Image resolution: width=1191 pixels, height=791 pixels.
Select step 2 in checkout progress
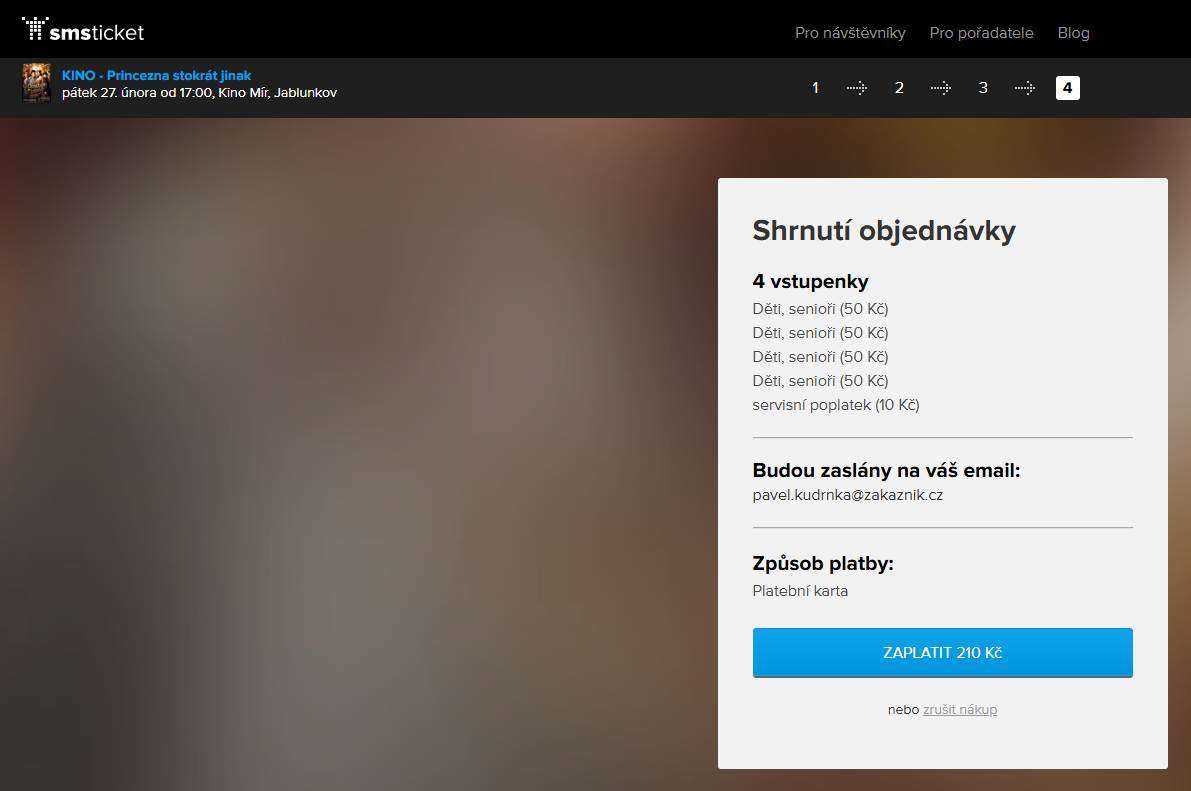(x=899, y=88)
